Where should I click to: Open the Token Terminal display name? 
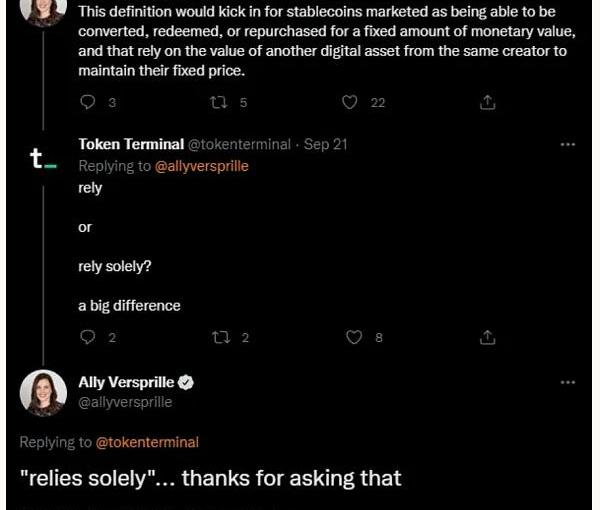(x=130, y=145)
